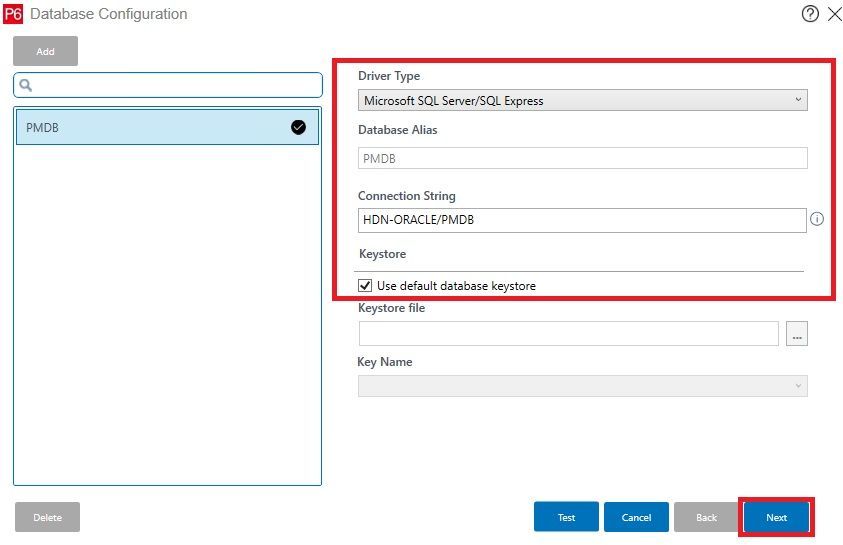
Task: Click the Driver Type label
Action: (x=389, y=76)
